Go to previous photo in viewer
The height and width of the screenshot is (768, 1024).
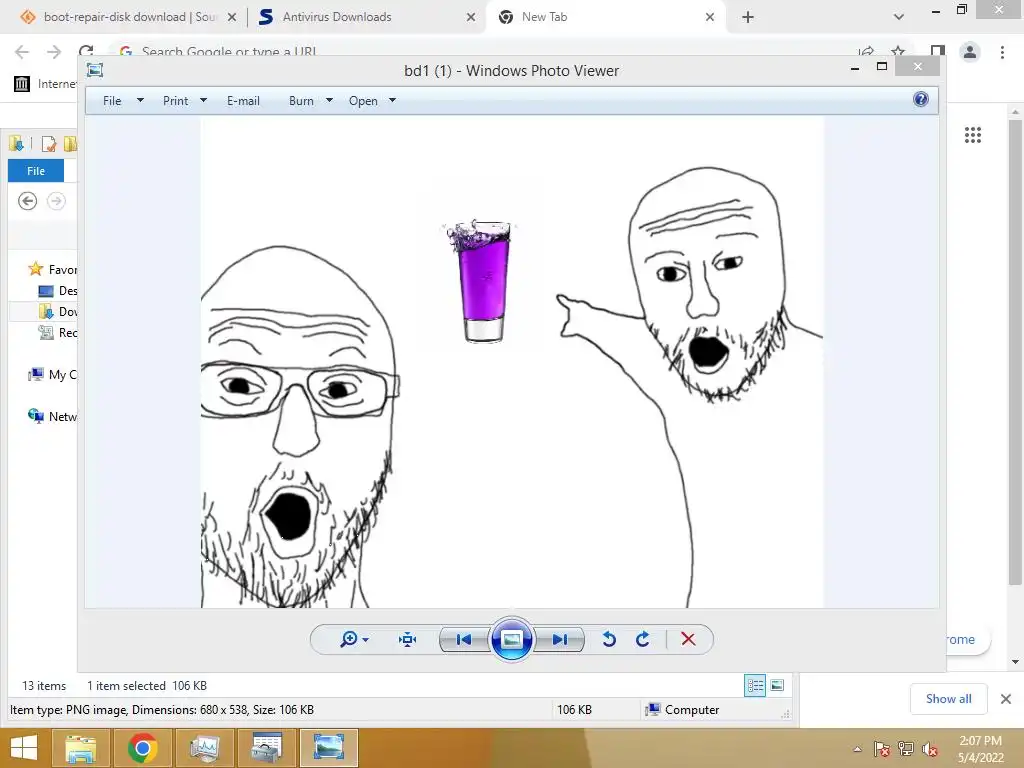pos(464,639)
